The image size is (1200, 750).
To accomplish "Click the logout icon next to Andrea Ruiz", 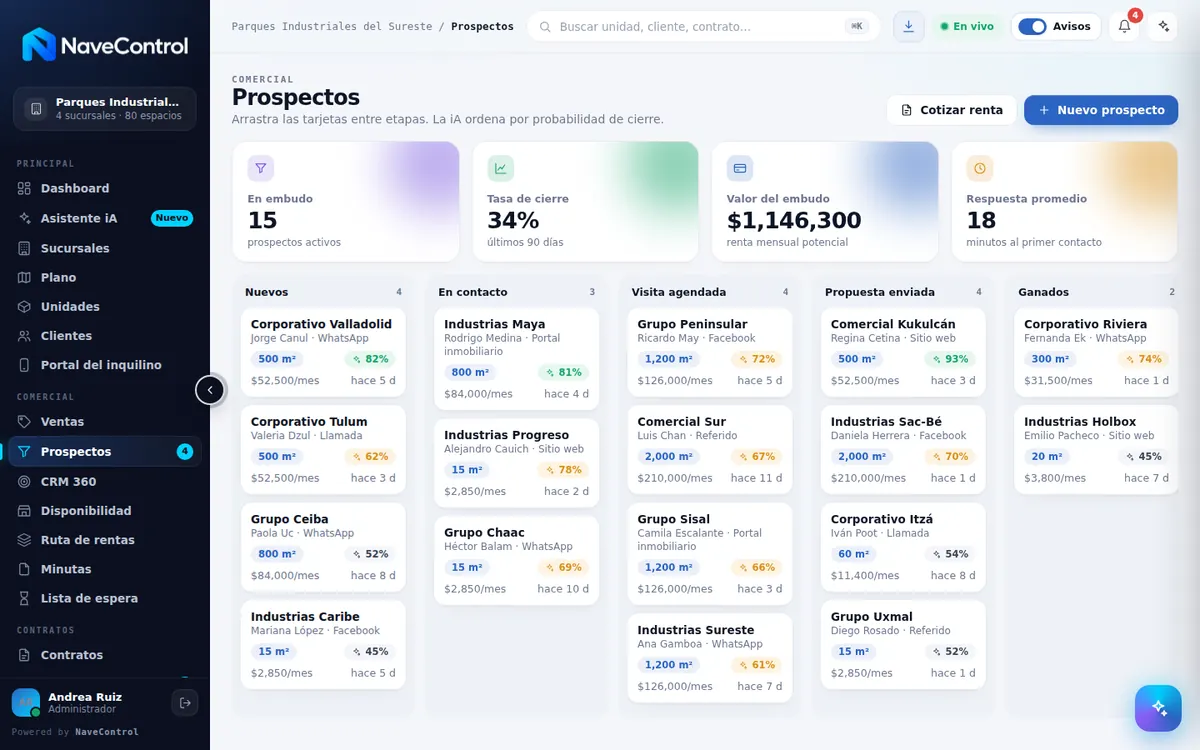I will tap(185, 703).
